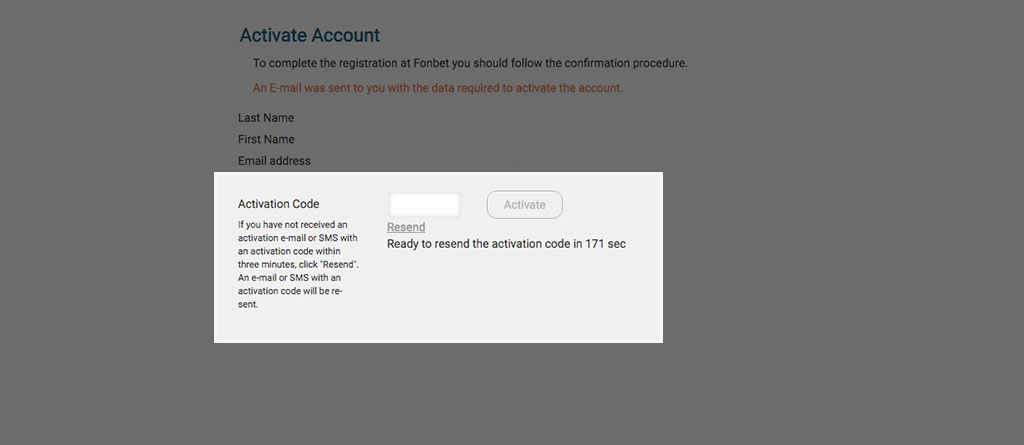Click the Email address label
Viewport: 1024px width, 445px height.
click(274, 161)
